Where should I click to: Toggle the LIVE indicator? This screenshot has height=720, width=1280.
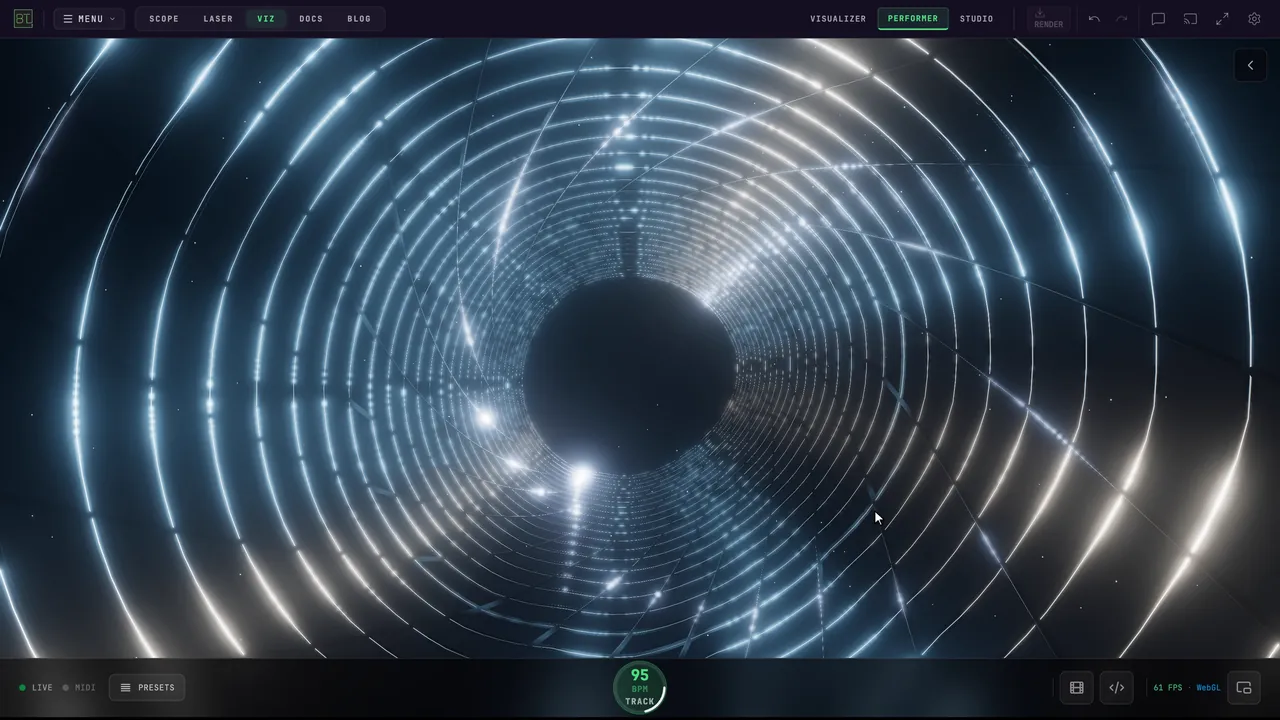tap(36, 688)
